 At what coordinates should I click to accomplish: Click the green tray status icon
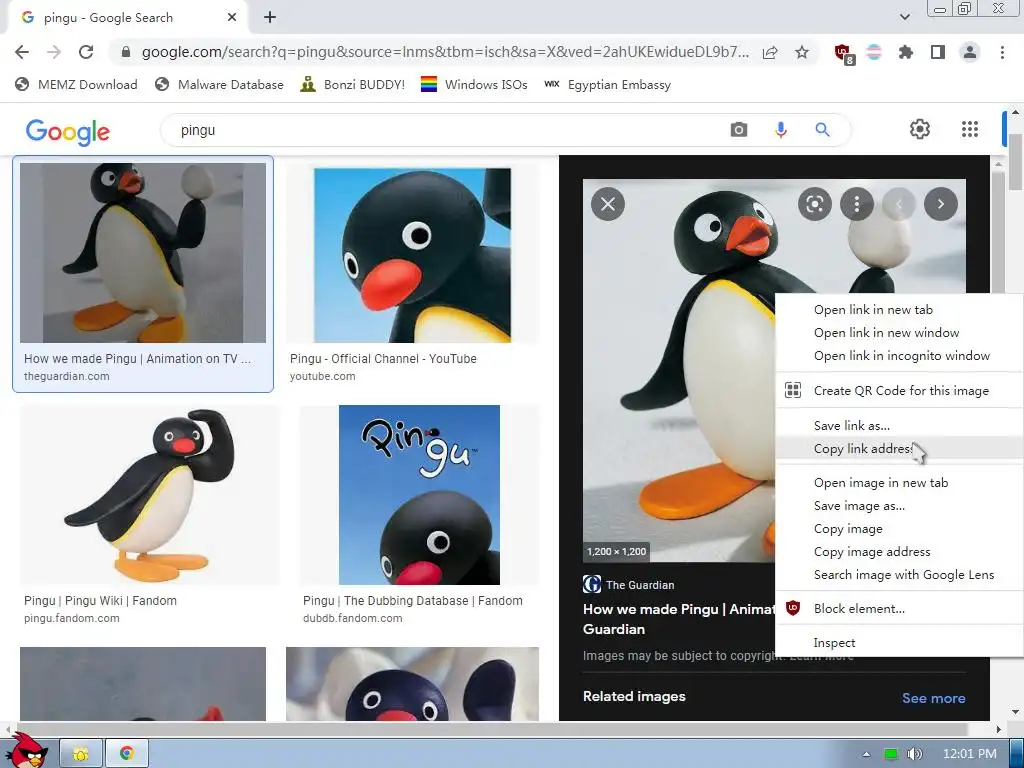pyautogui.click(x=890, y=754)
